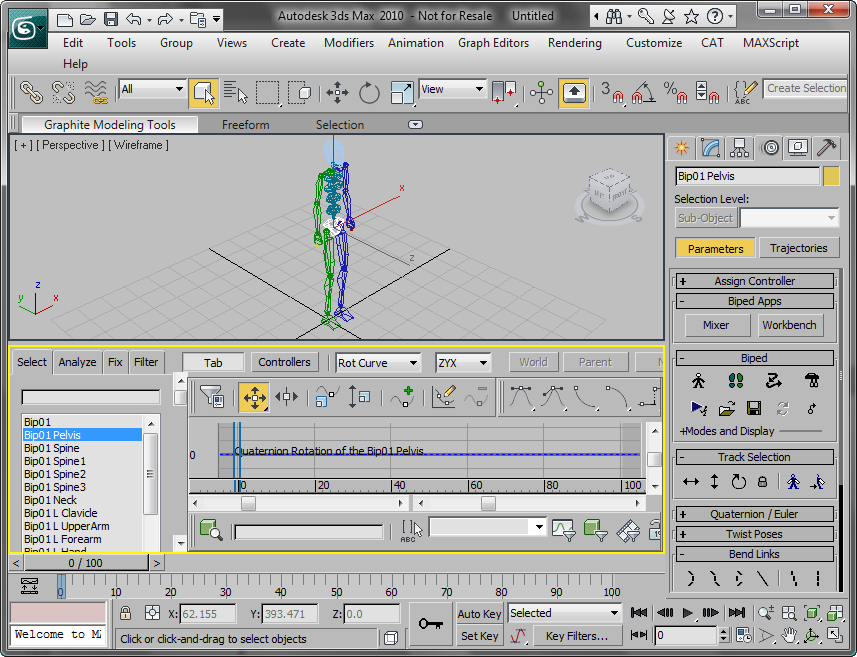Open the reference coordinate View dropdown
This screenshot has width=857, height=657.
point(452,89)
